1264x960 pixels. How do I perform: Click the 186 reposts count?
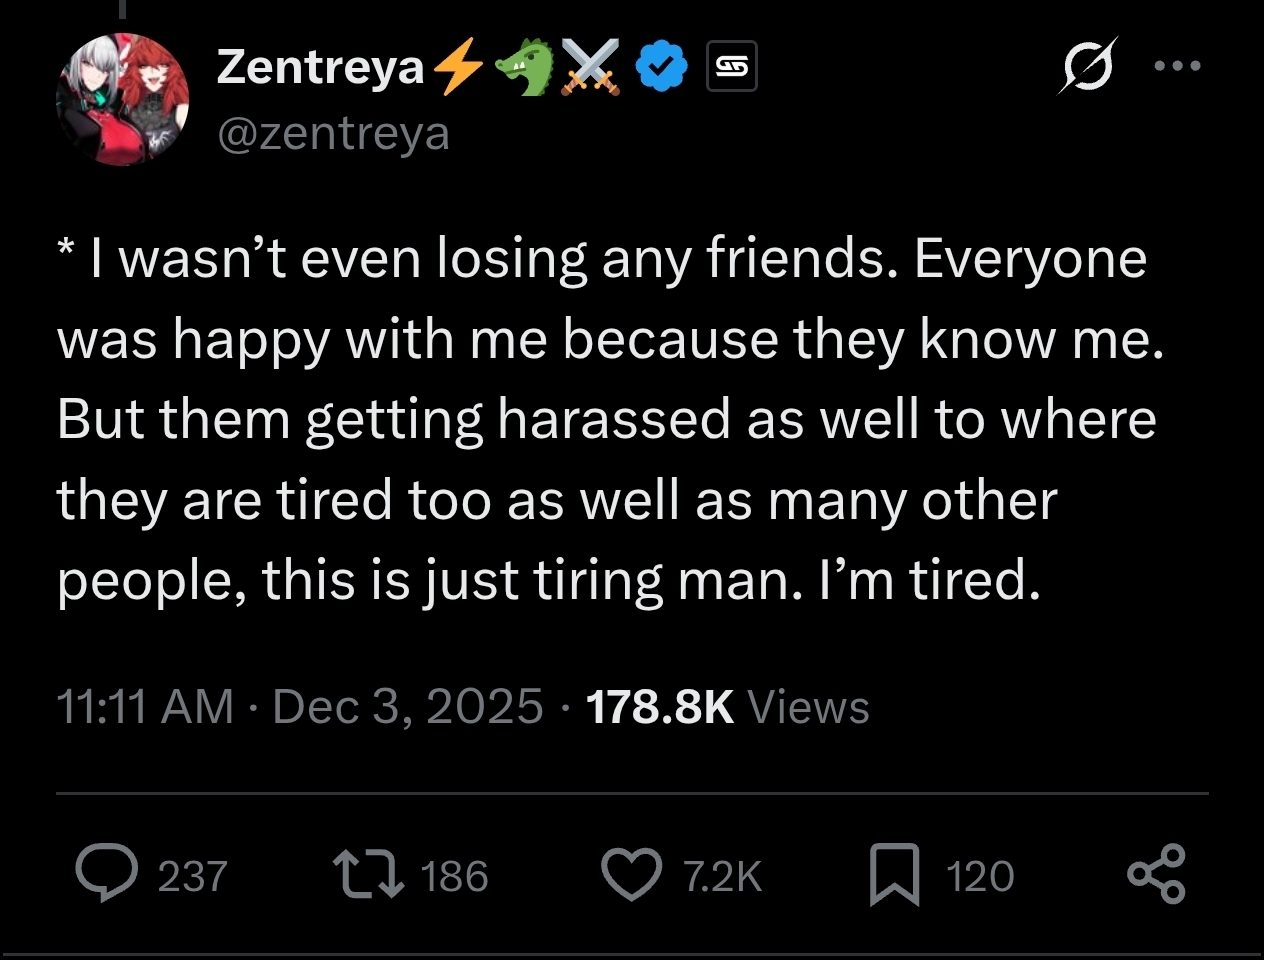(x=454, y=877)
